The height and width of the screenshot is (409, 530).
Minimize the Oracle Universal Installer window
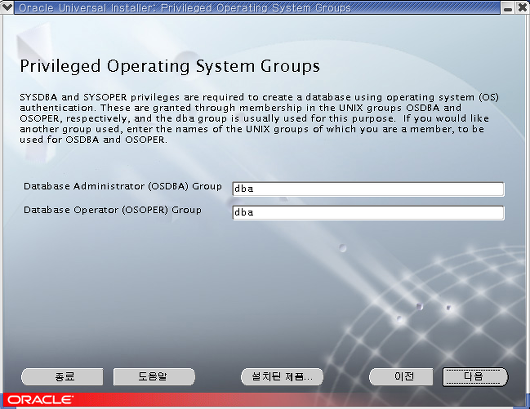[x=507, y=8]
